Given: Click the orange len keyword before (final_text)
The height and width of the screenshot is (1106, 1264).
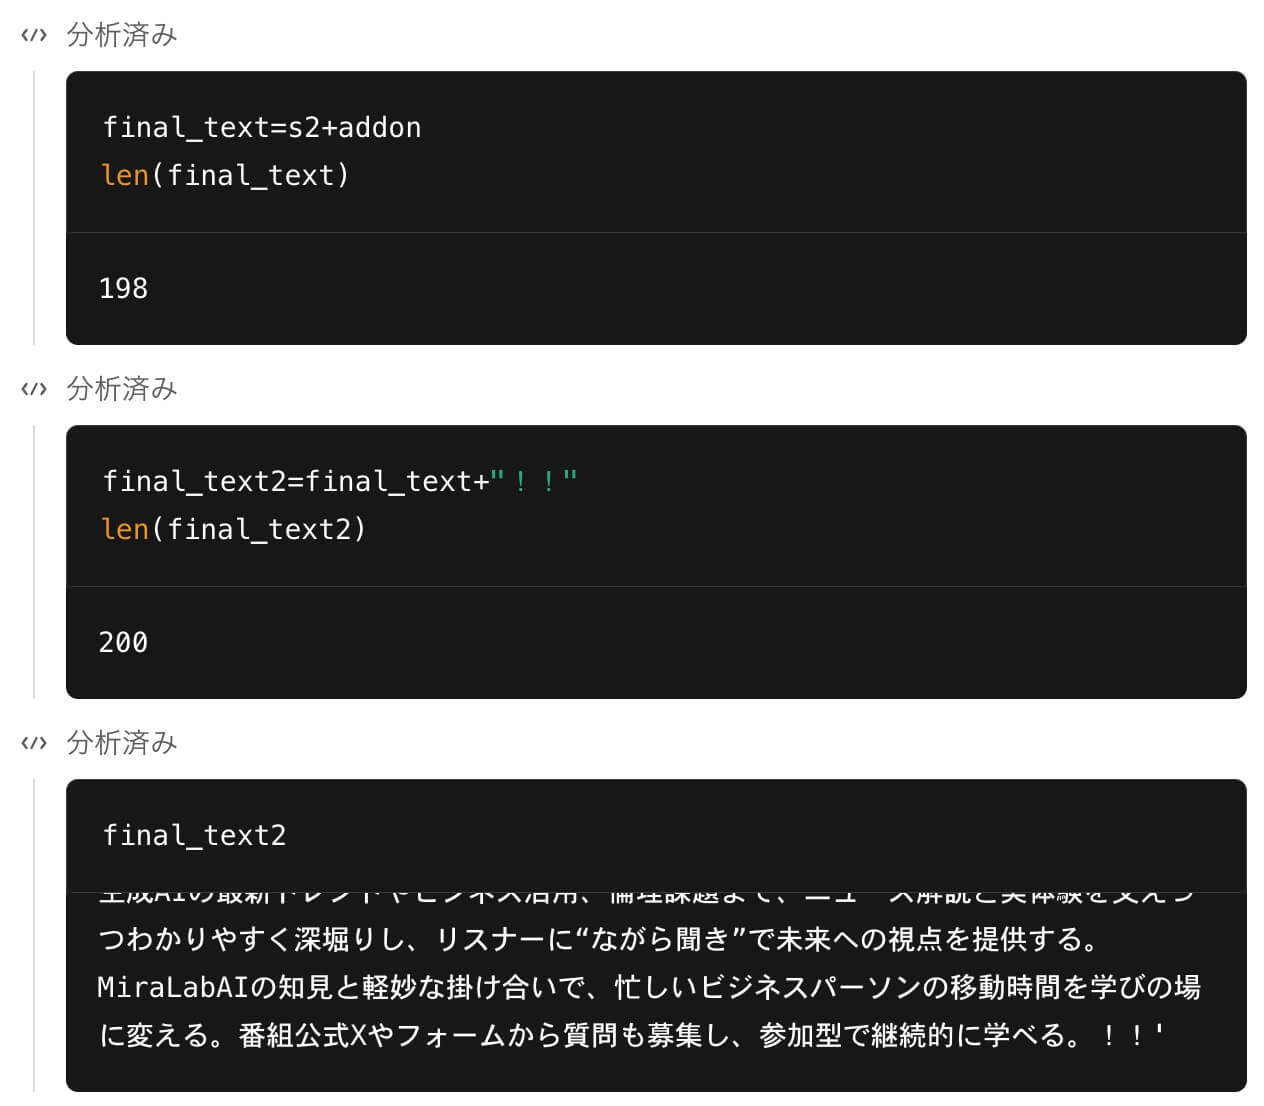Looking at the screenshot, I should tap(125, 176).
